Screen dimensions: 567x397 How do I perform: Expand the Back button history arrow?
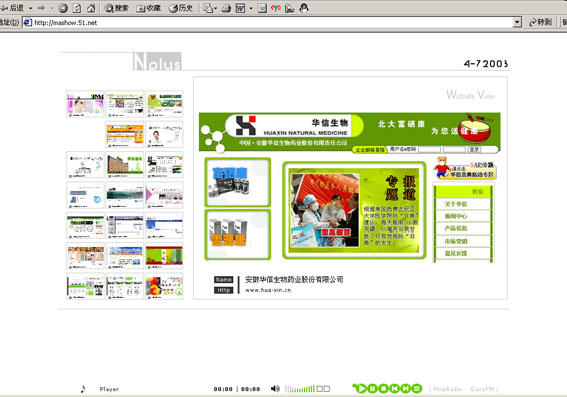[x=30, y=8]
